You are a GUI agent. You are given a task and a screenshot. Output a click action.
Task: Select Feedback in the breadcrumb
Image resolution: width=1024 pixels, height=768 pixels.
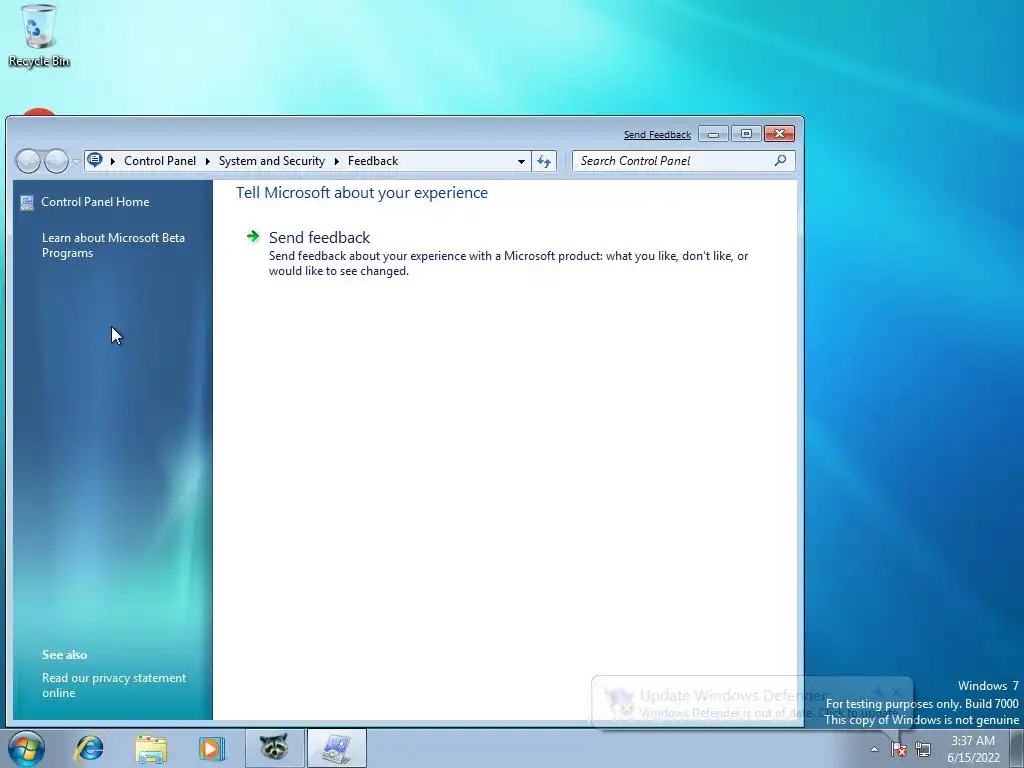click(x=373, y=161)
